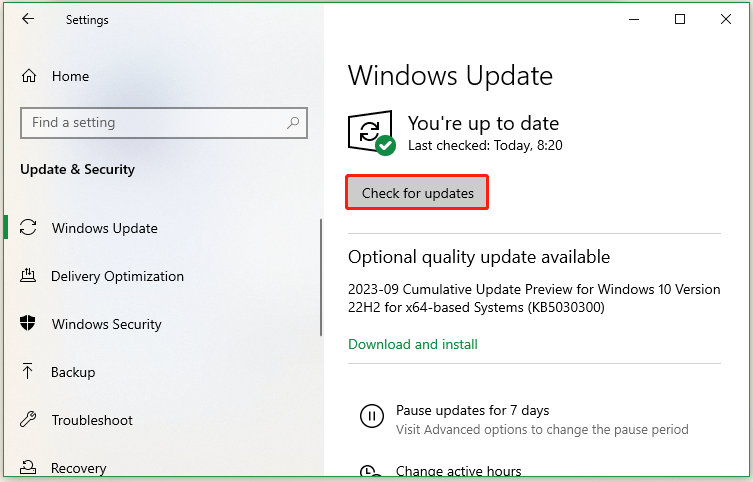Click the update status icon with green checkmark
This screenshot has width=753, height=482.
(x=372, y=133)
